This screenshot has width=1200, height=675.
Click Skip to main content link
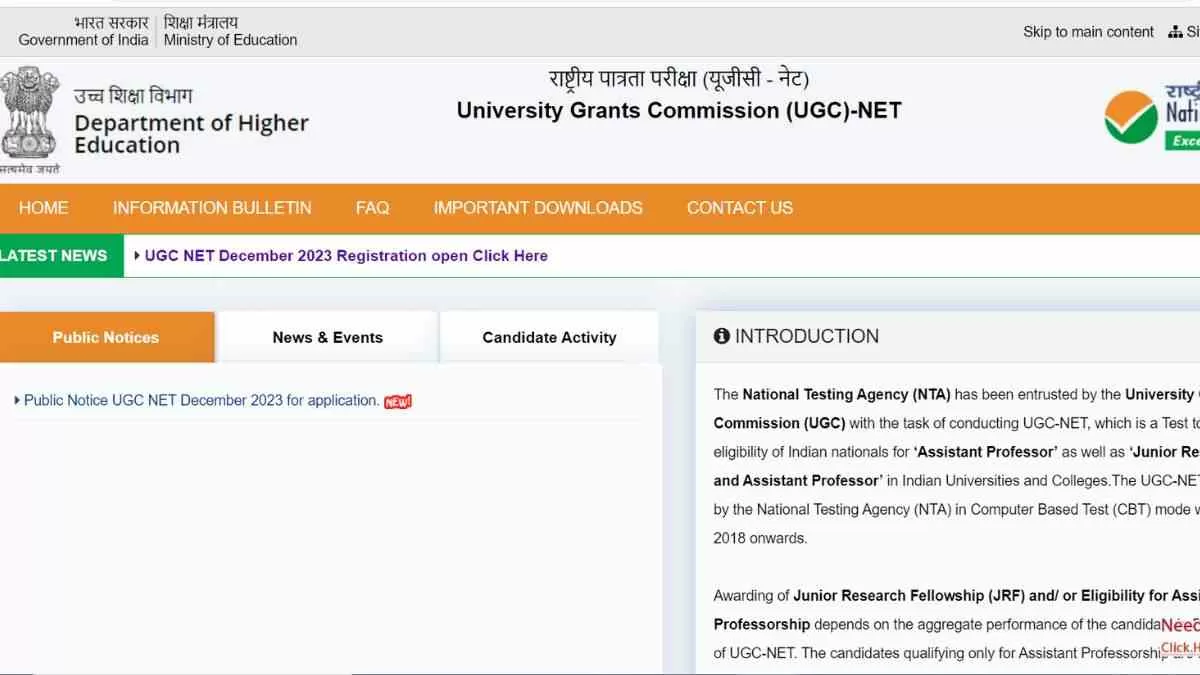tap(1088, 32)
